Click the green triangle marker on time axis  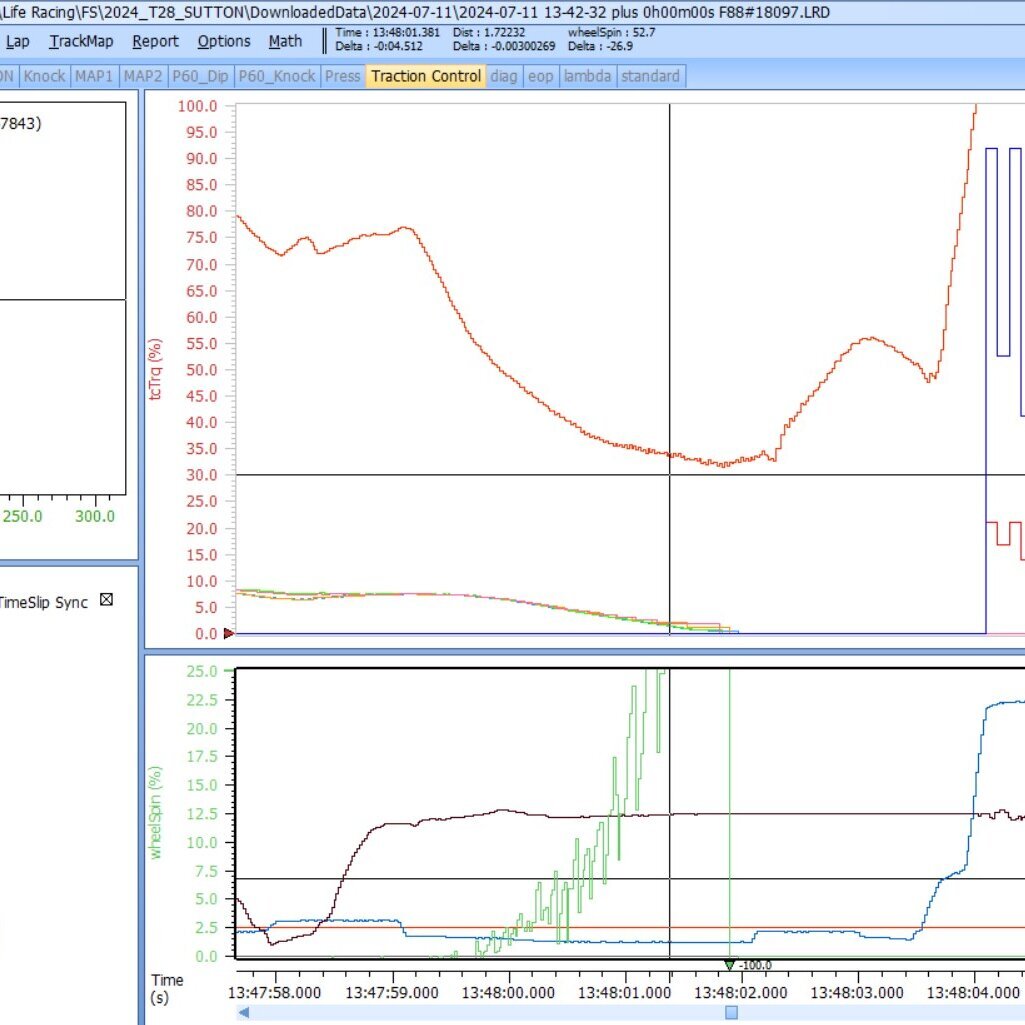(730, 966)
